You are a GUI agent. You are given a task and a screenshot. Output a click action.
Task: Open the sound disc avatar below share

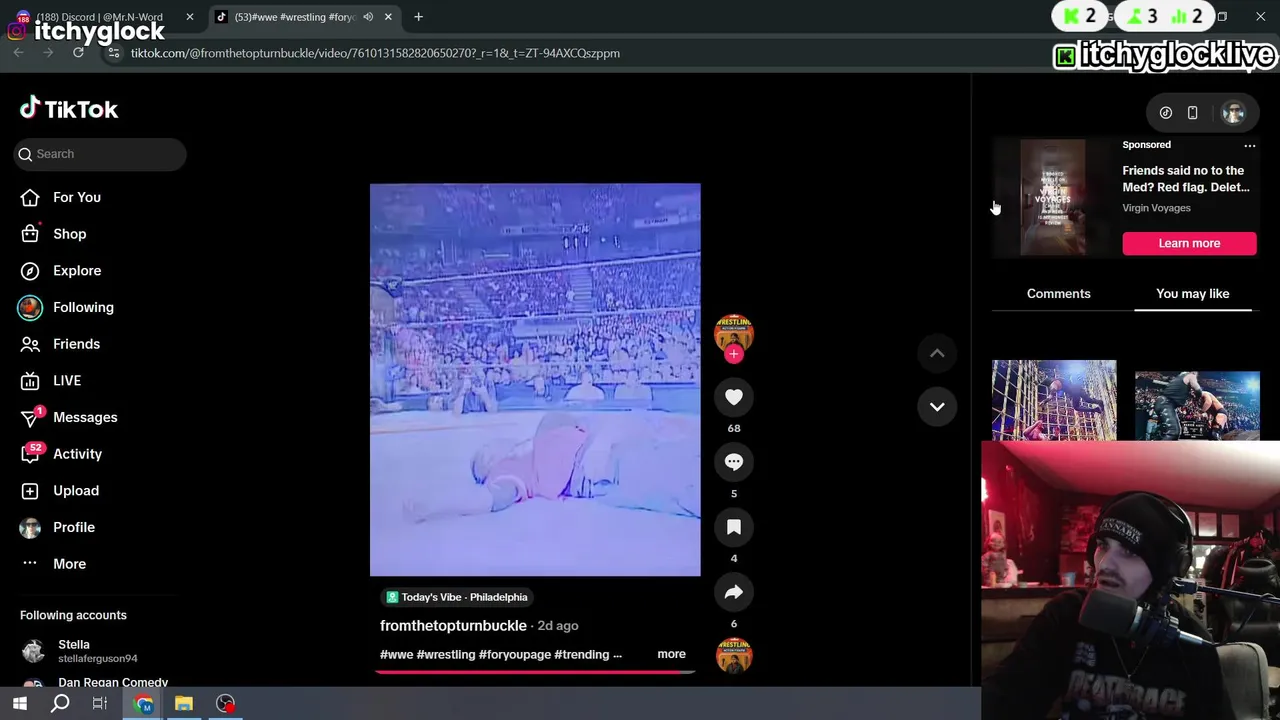pos(734,656)
